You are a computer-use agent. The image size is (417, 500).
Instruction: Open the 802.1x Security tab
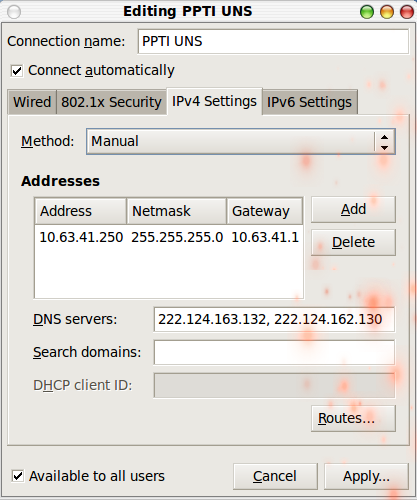[111, 102]
